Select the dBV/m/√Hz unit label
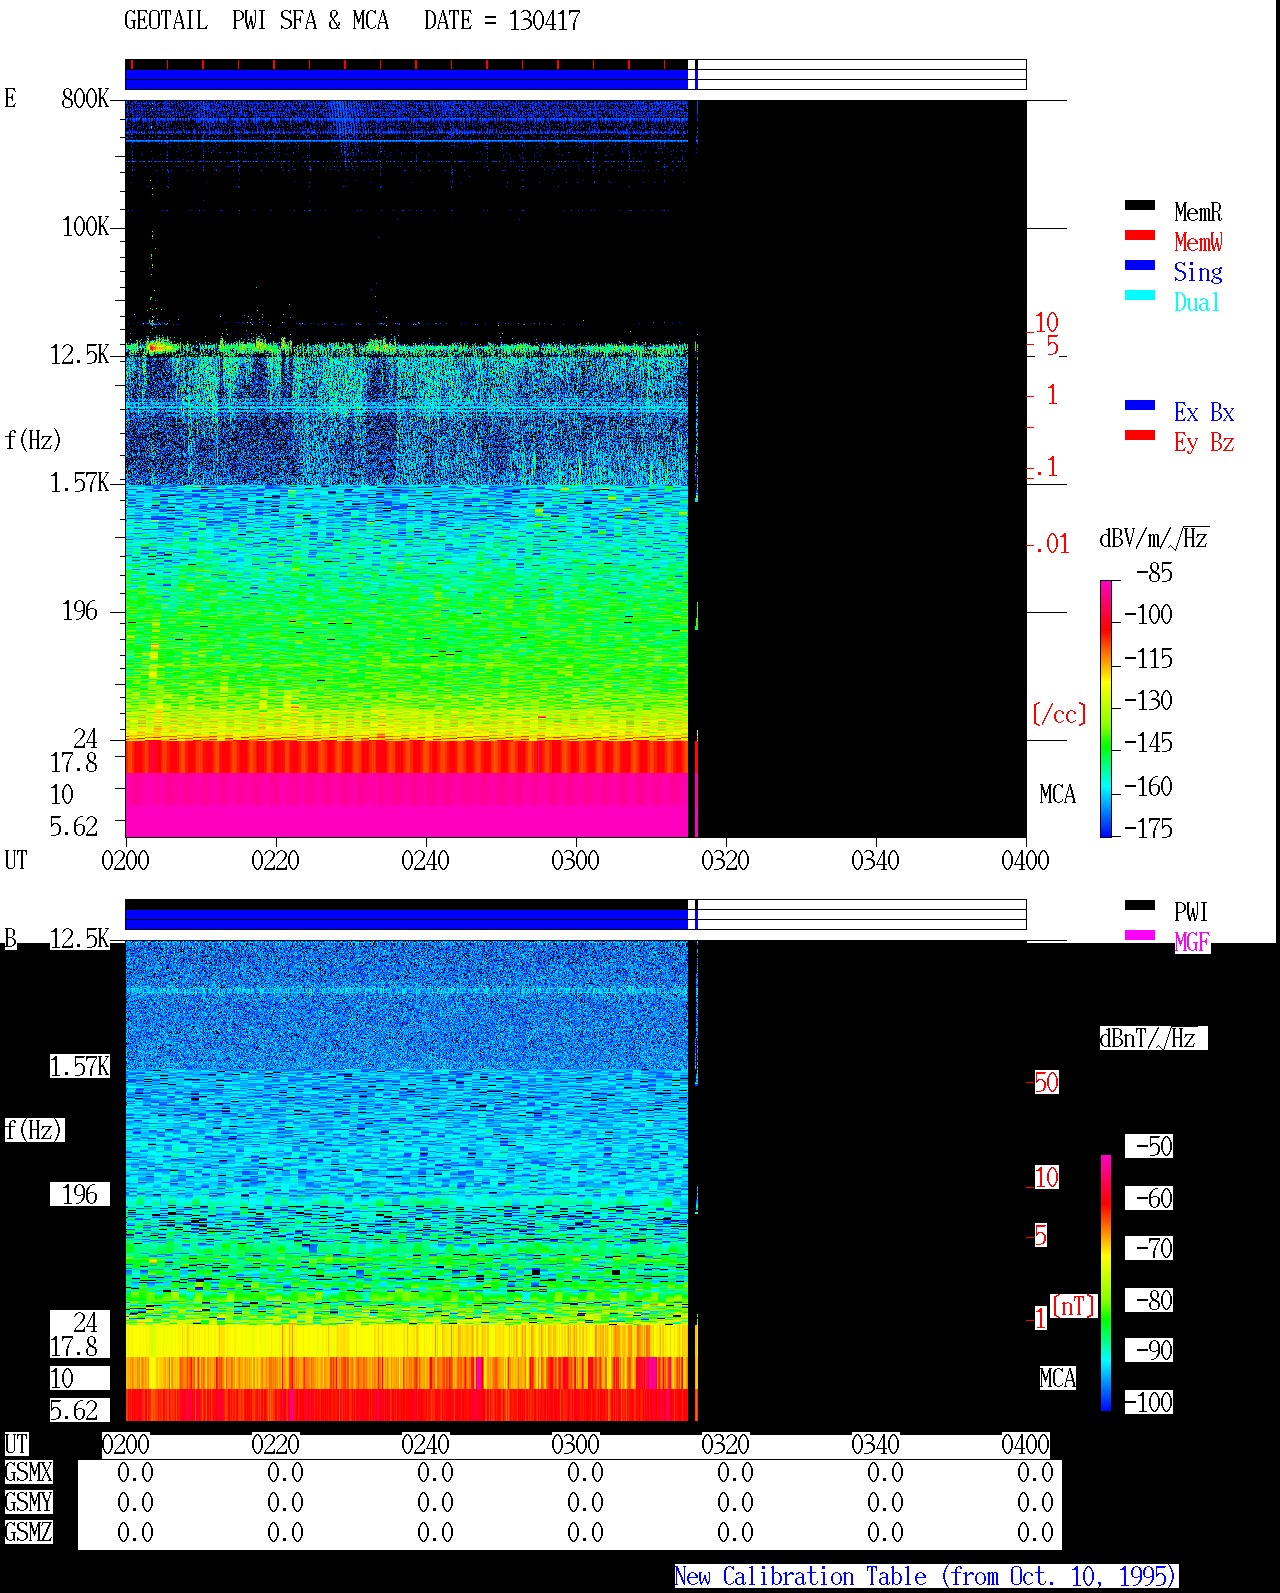This screenshot has width=1280, height=1593. click(1154, 538)
